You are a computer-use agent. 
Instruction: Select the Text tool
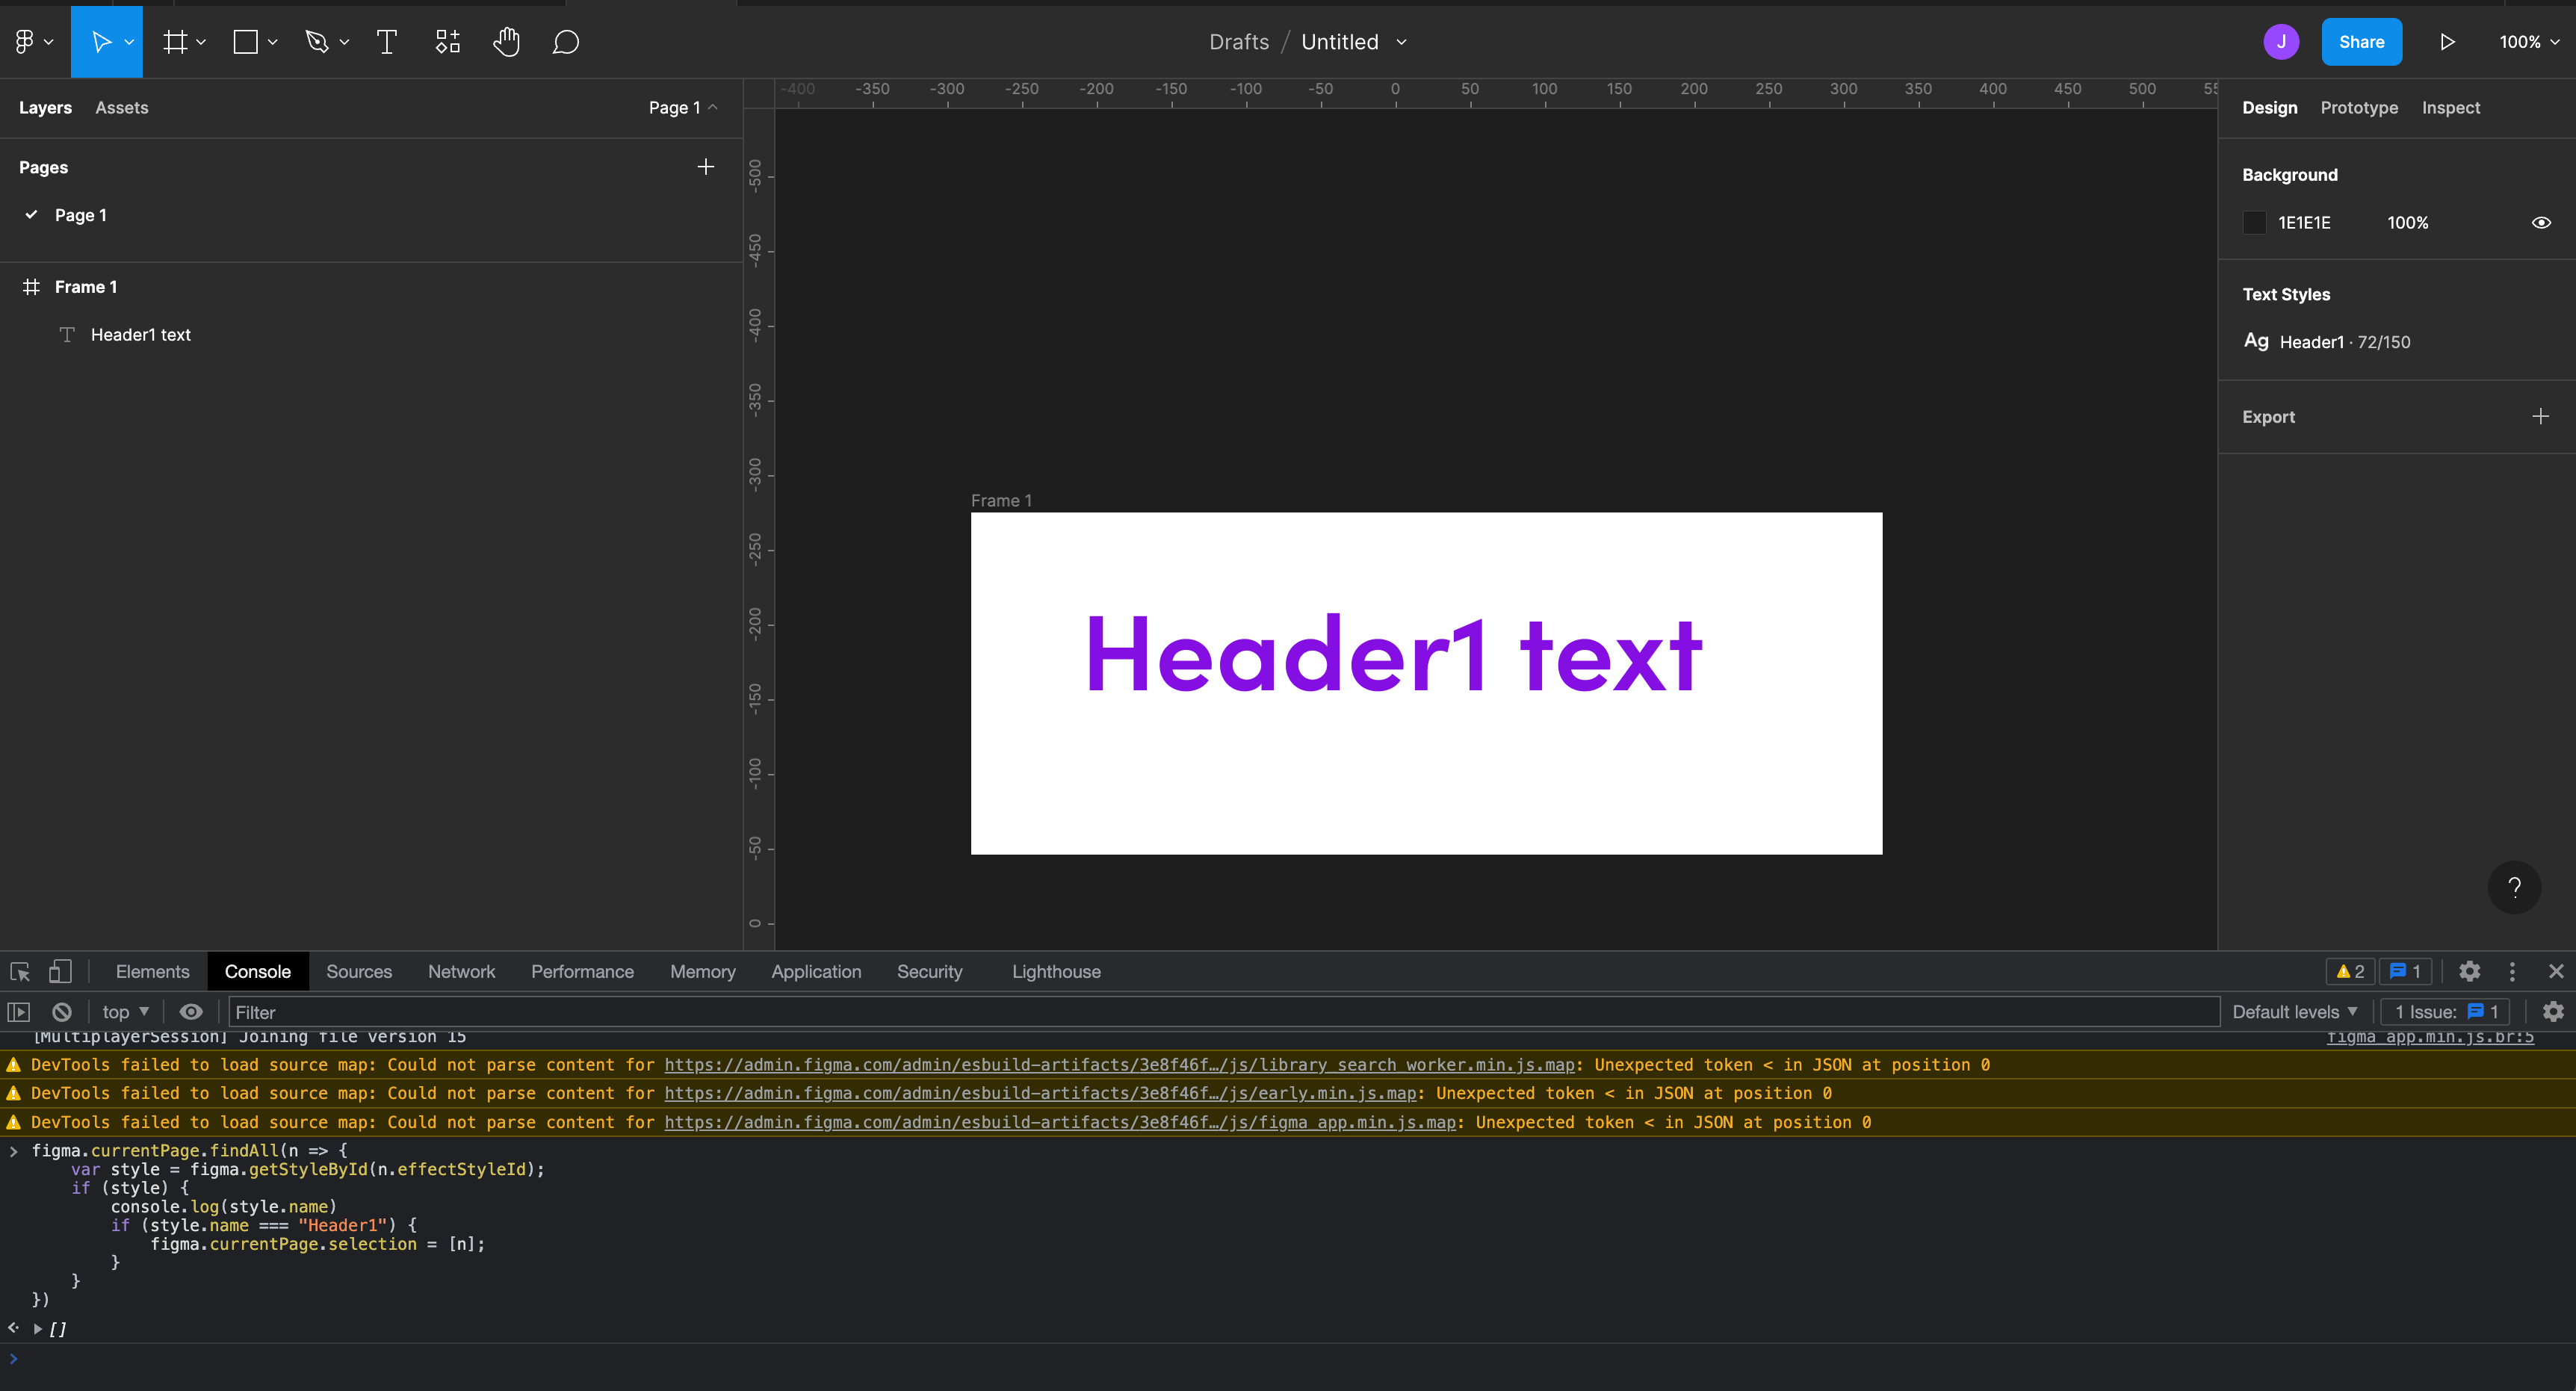point(387,42)
